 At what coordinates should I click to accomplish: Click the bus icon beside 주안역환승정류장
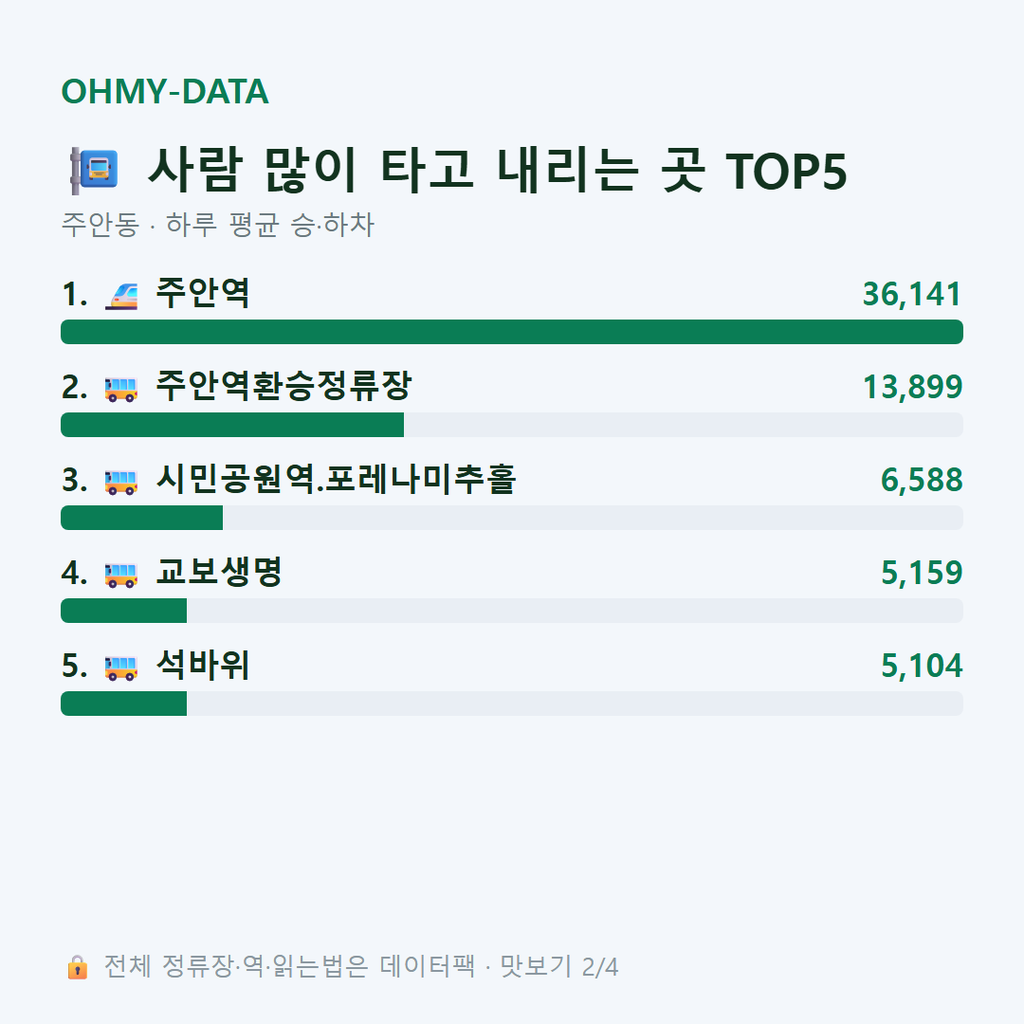(121, 389)
